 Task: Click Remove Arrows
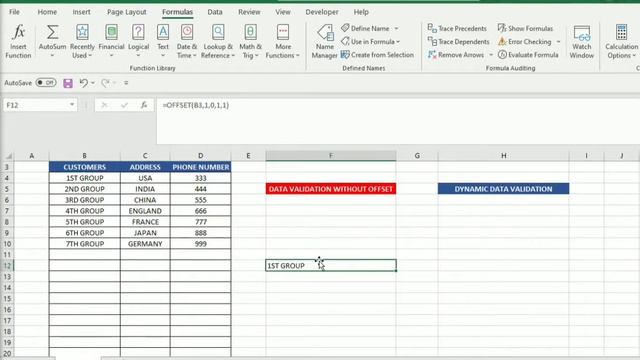[x=456, y=55]
